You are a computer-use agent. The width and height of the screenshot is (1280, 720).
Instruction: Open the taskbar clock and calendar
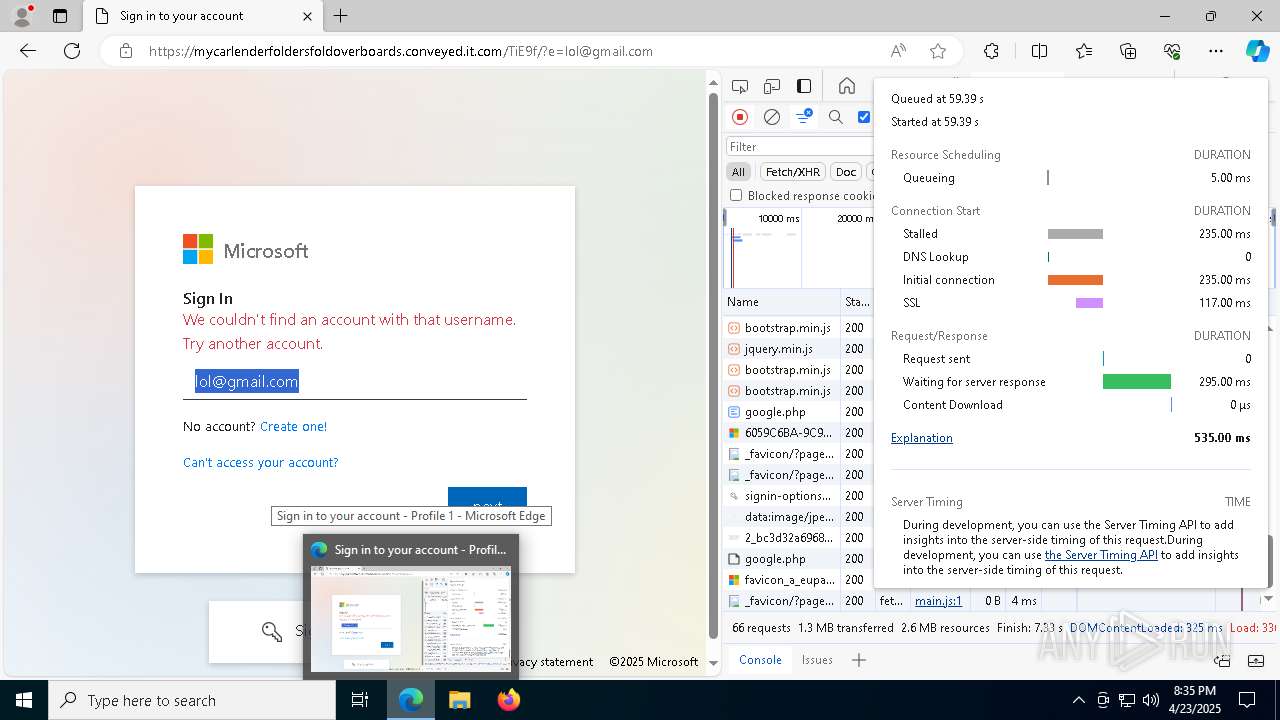point(1193,700)
